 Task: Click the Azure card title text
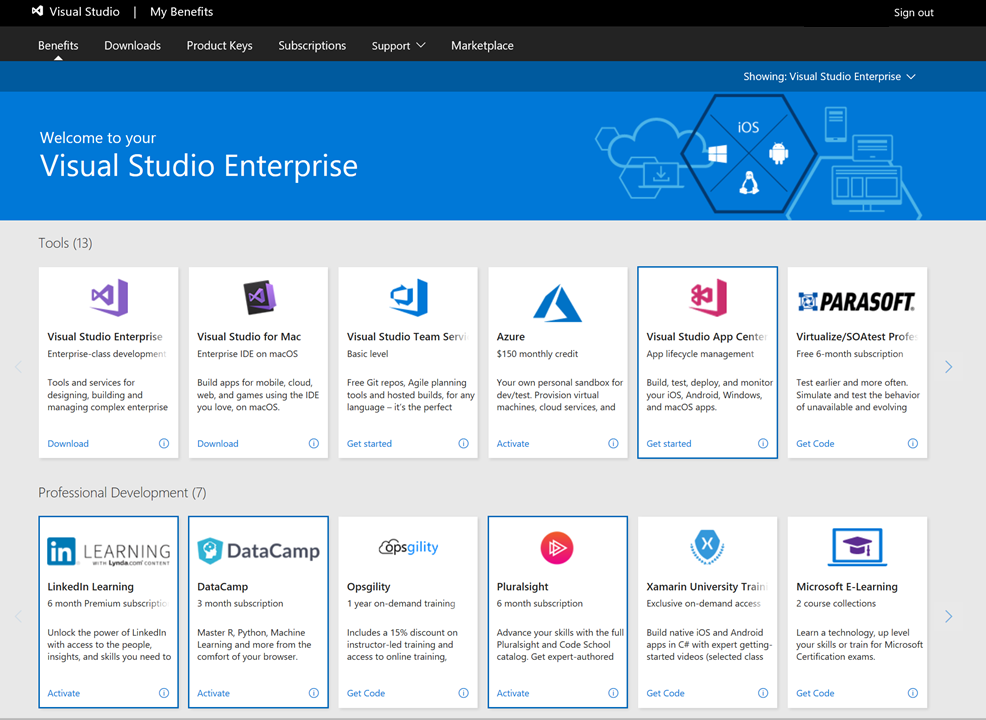(511, 336)
